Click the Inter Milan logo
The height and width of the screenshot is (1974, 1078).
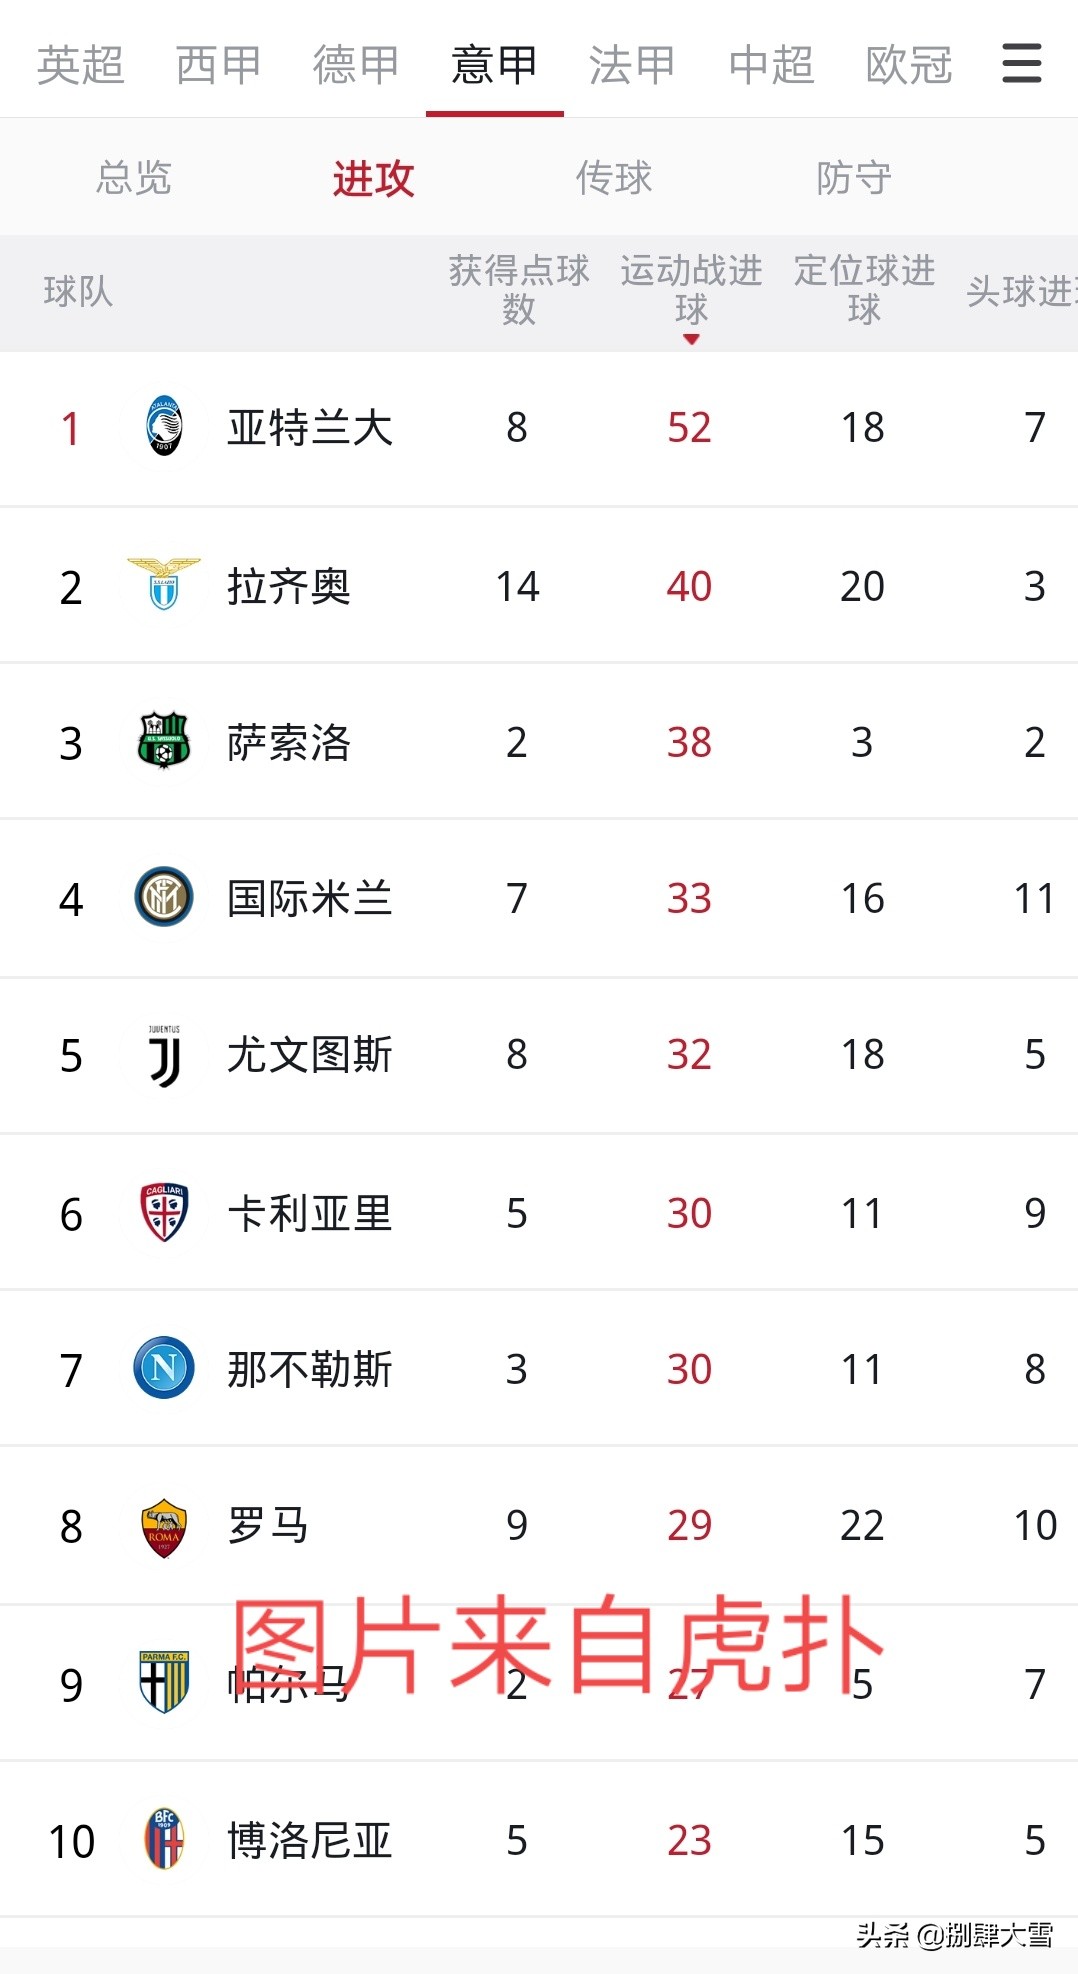pos(164,897)
